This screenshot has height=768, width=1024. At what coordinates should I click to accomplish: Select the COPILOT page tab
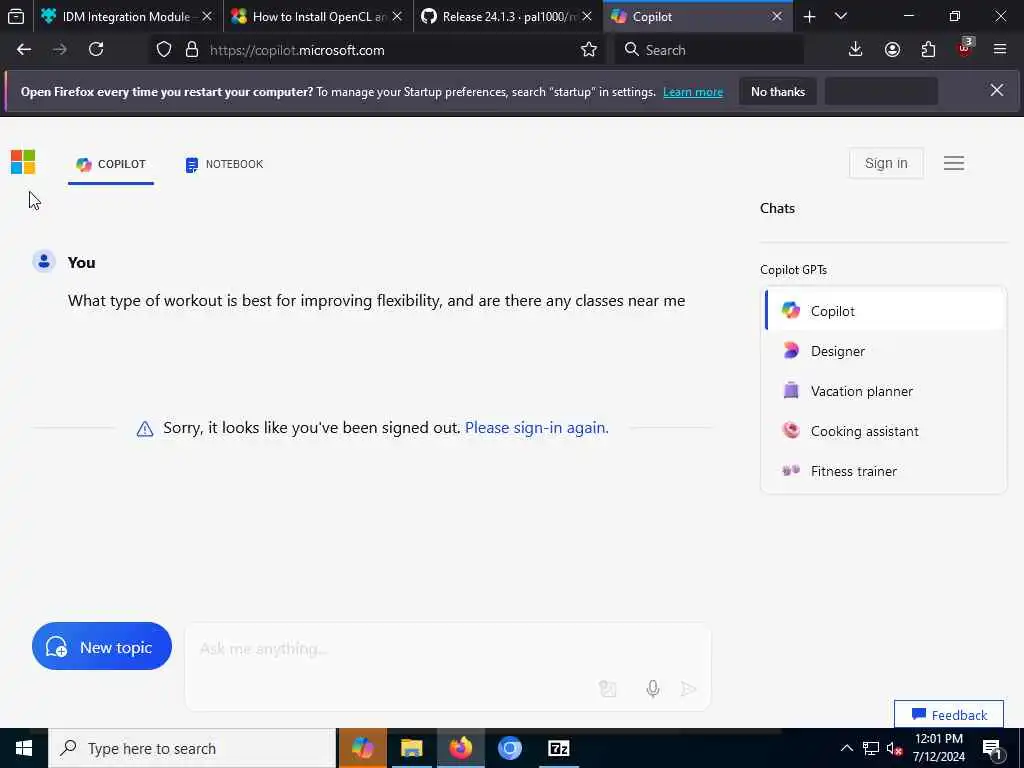pyautogui.click(x=111, y=165)
